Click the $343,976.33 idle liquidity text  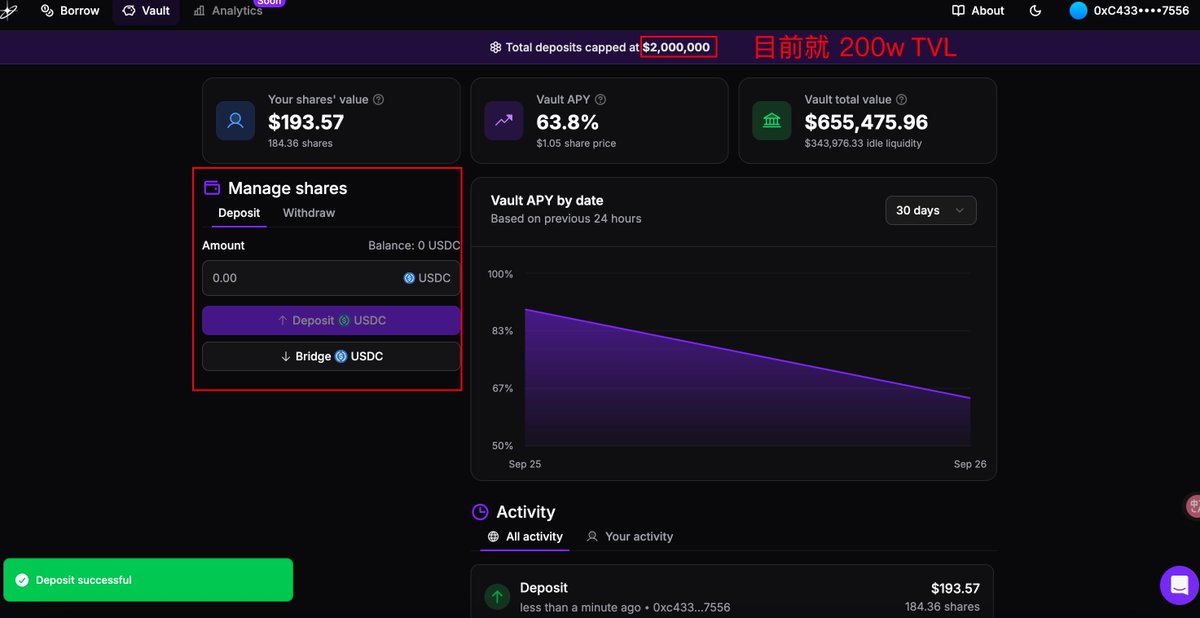[x=863, y=144]
